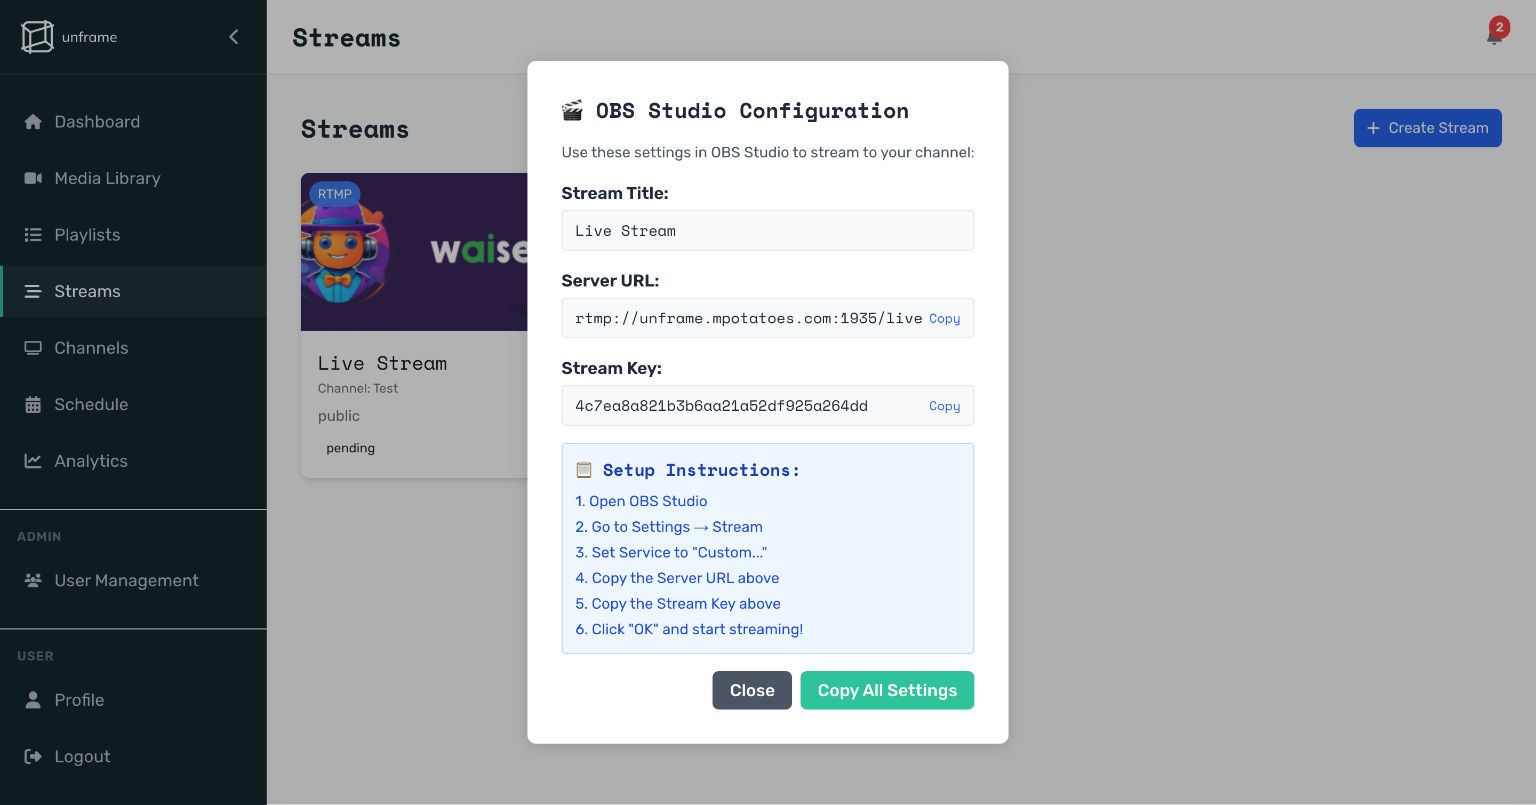Click the 'pending' status badge
Screen dimensions: 1536x805
(350, 448)
